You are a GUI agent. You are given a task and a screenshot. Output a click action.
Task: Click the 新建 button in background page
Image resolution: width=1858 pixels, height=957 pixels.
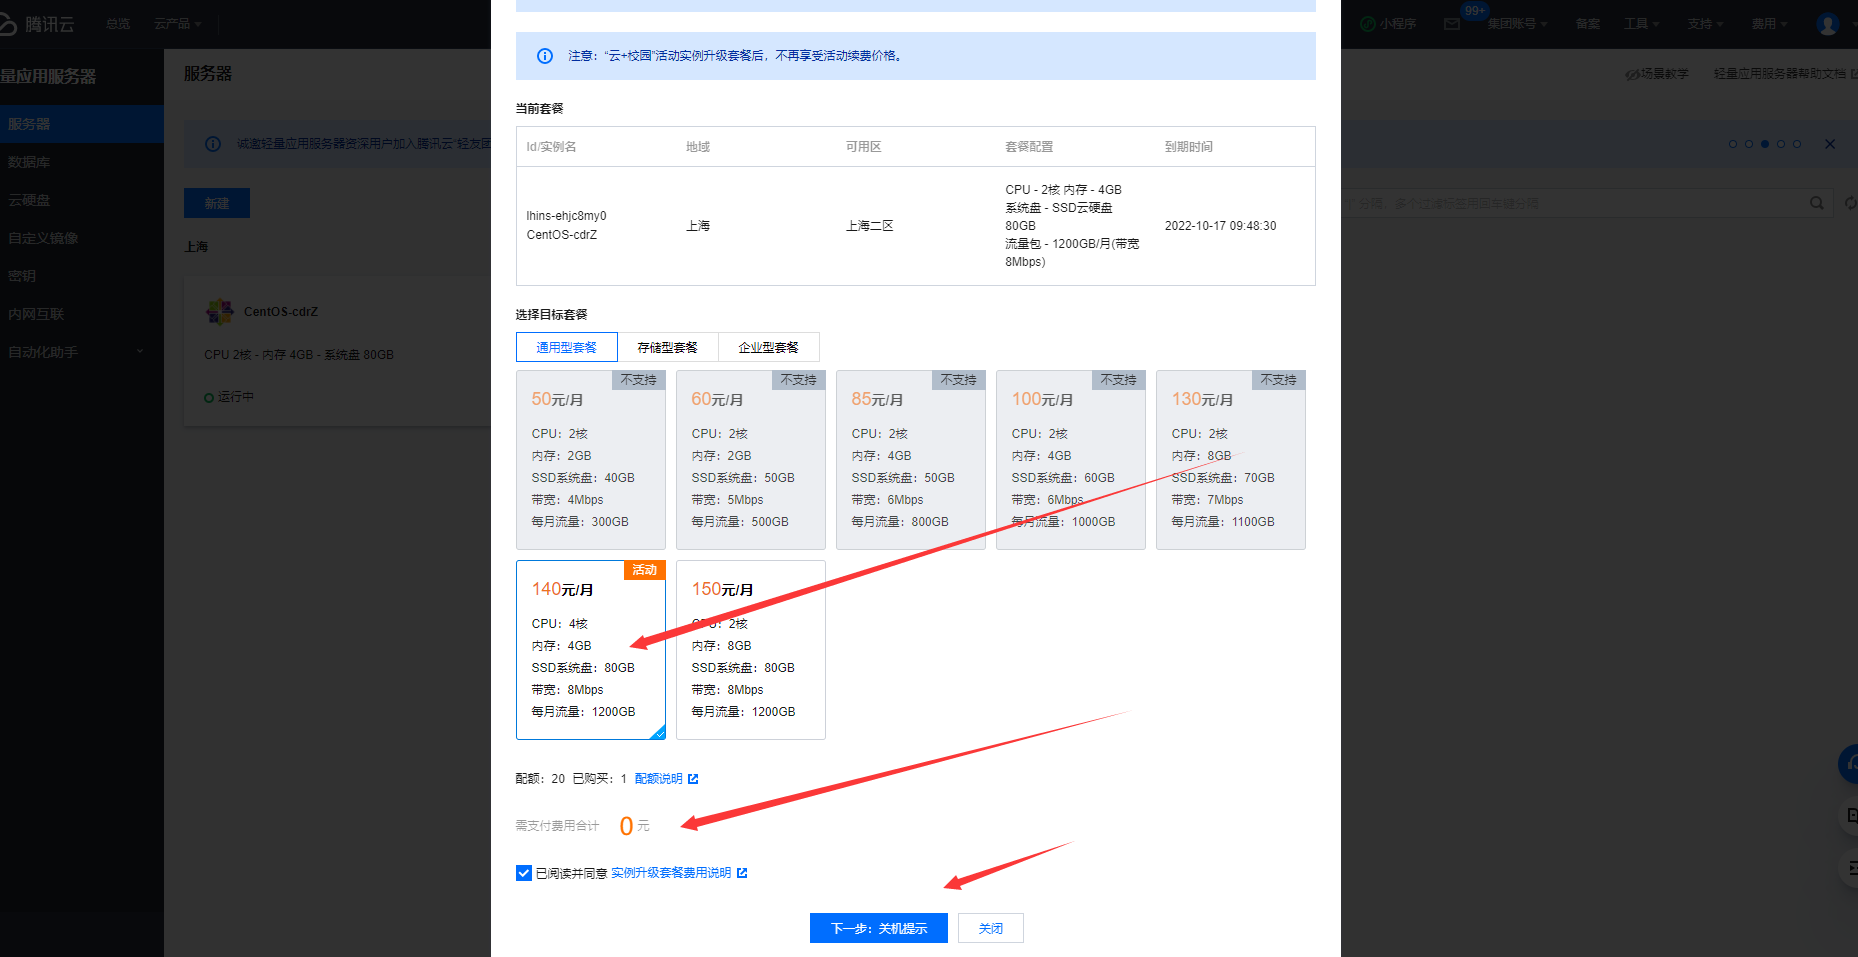coord(217,203)
